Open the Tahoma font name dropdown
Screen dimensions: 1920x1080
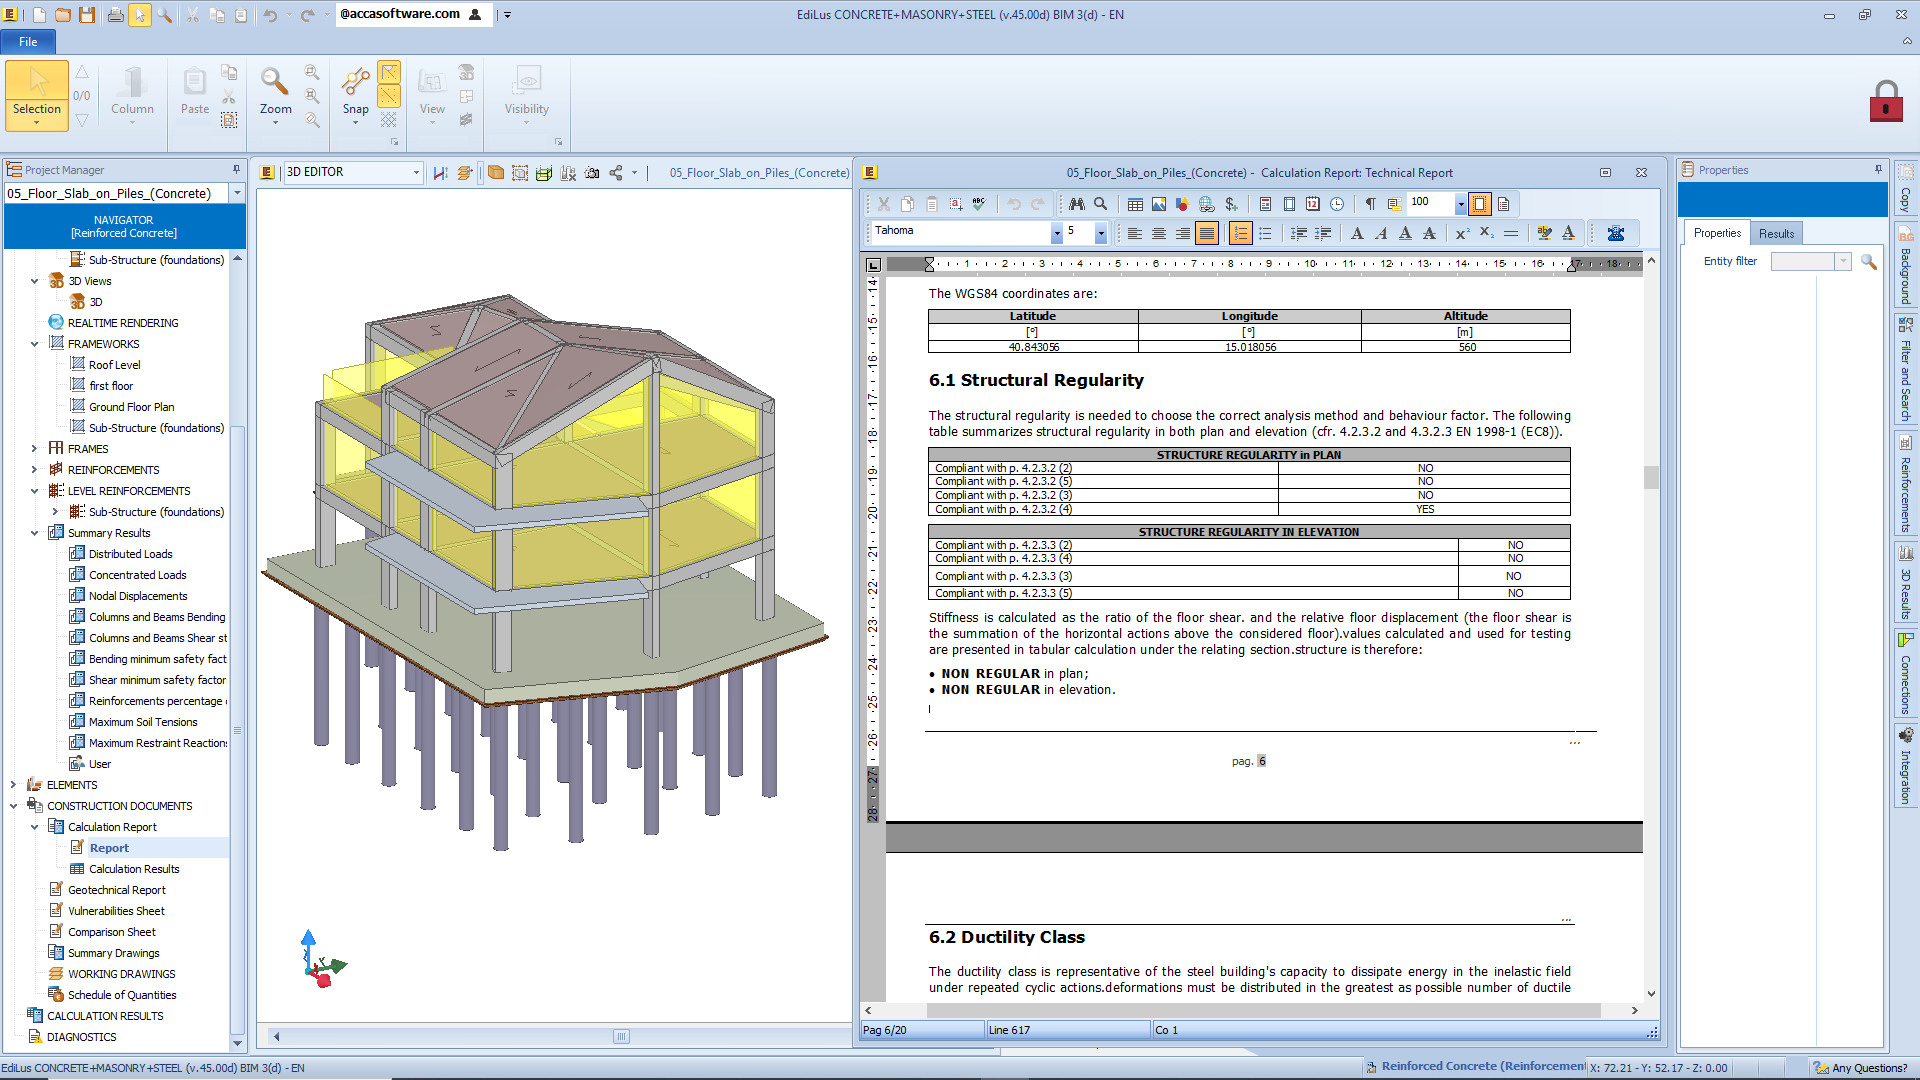1056,233
